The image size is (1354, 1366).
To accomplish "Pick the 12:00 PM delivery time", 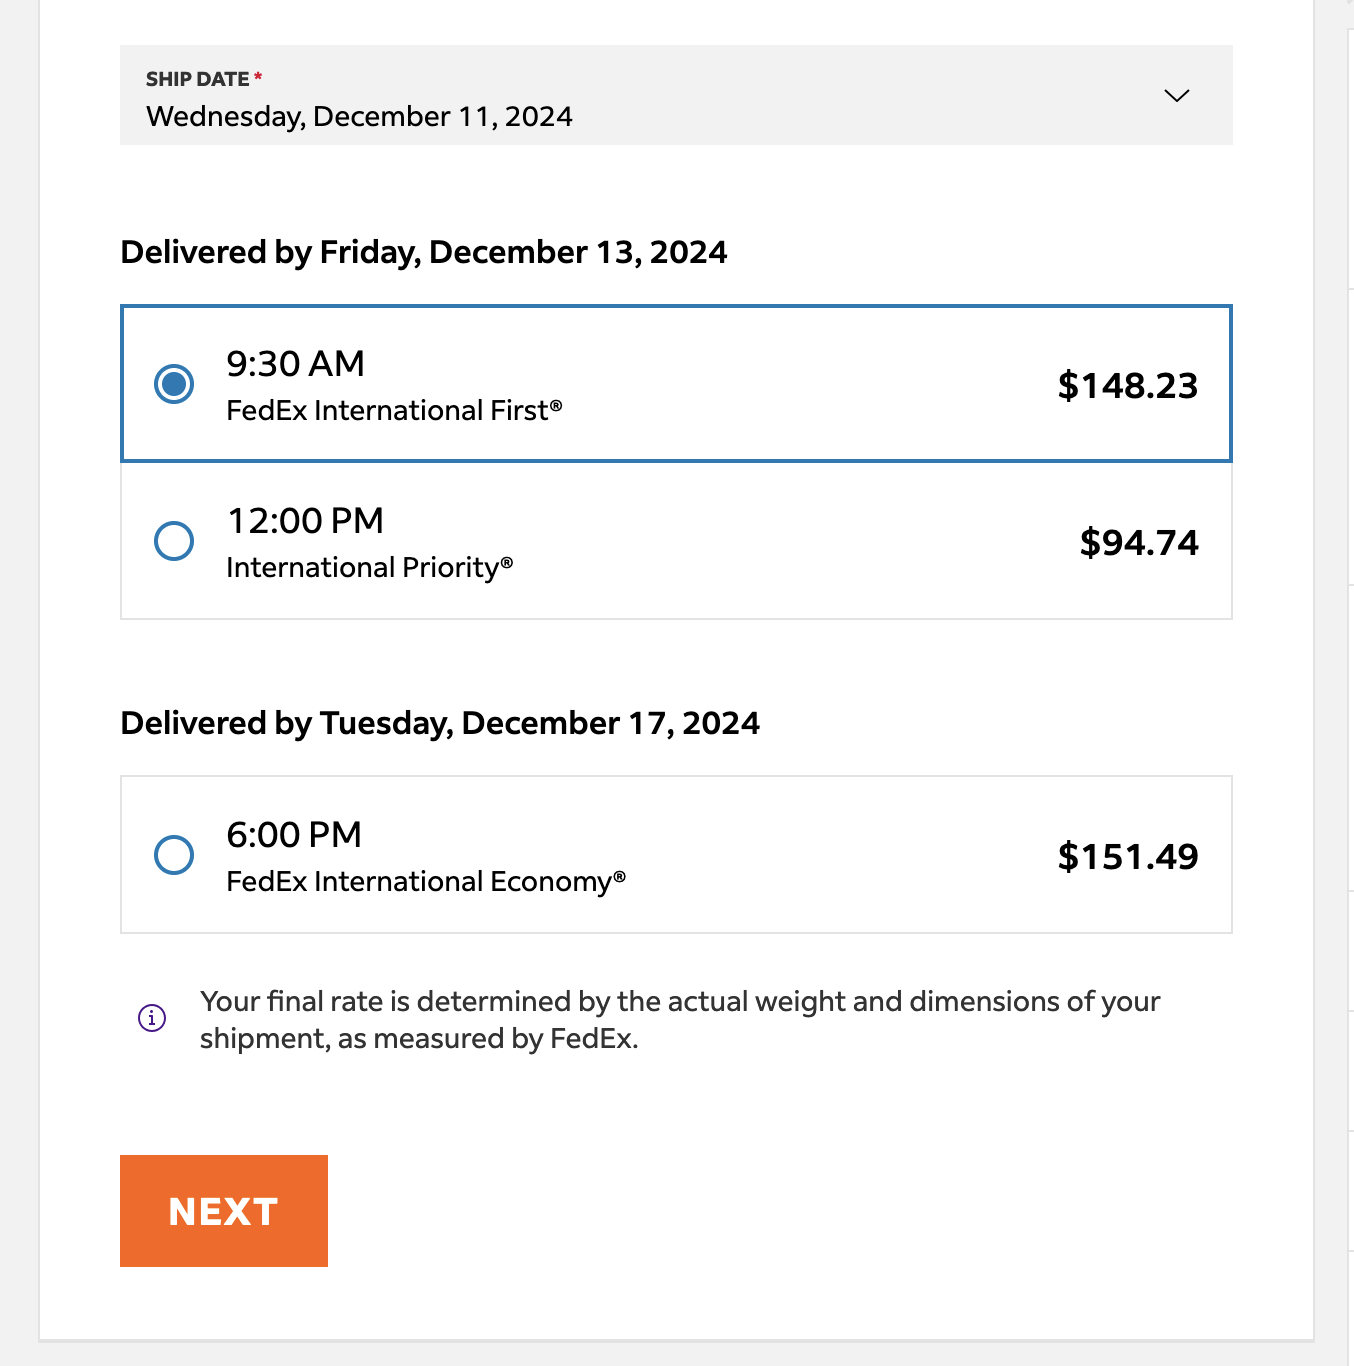I will (305, 521).
